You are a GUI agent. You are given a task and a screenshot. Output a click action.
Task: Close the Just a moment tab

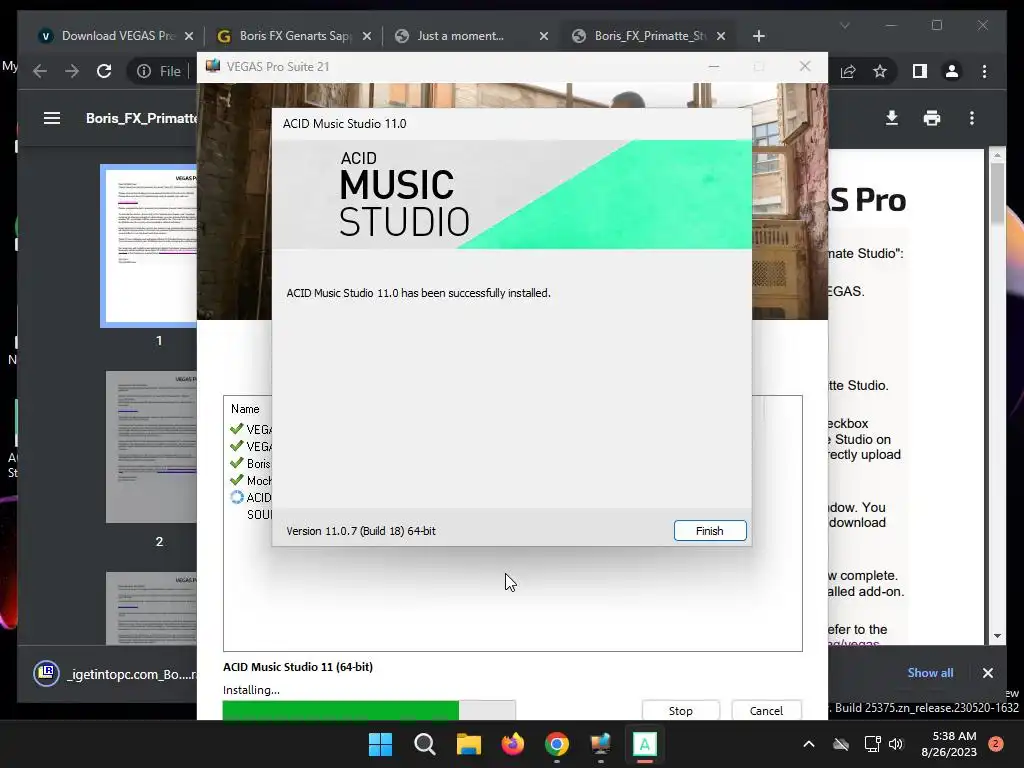[x=543, y=36]
